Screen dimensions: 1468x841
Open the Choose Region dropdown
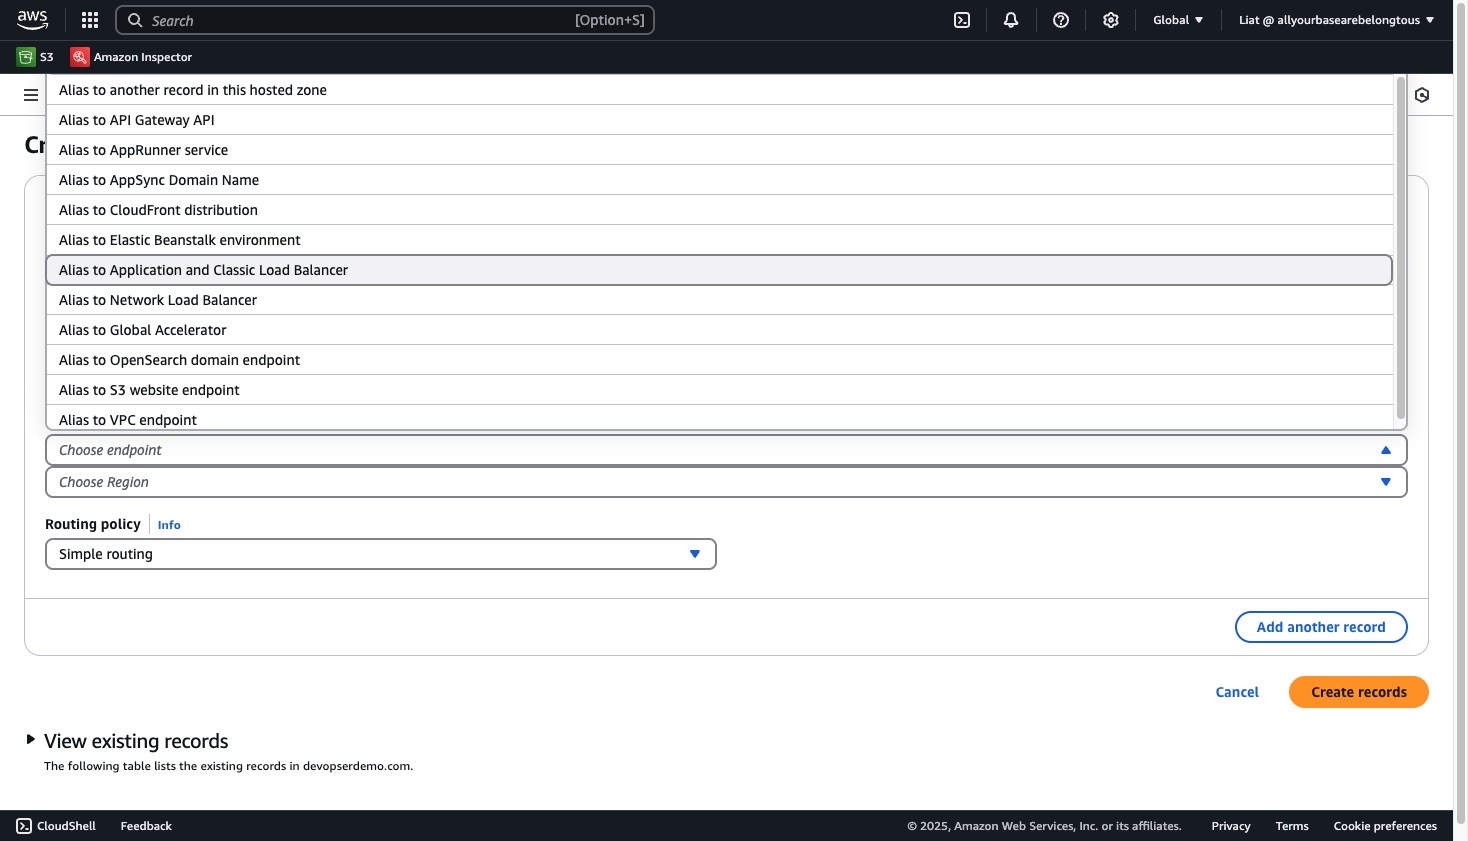click(726, 482)
